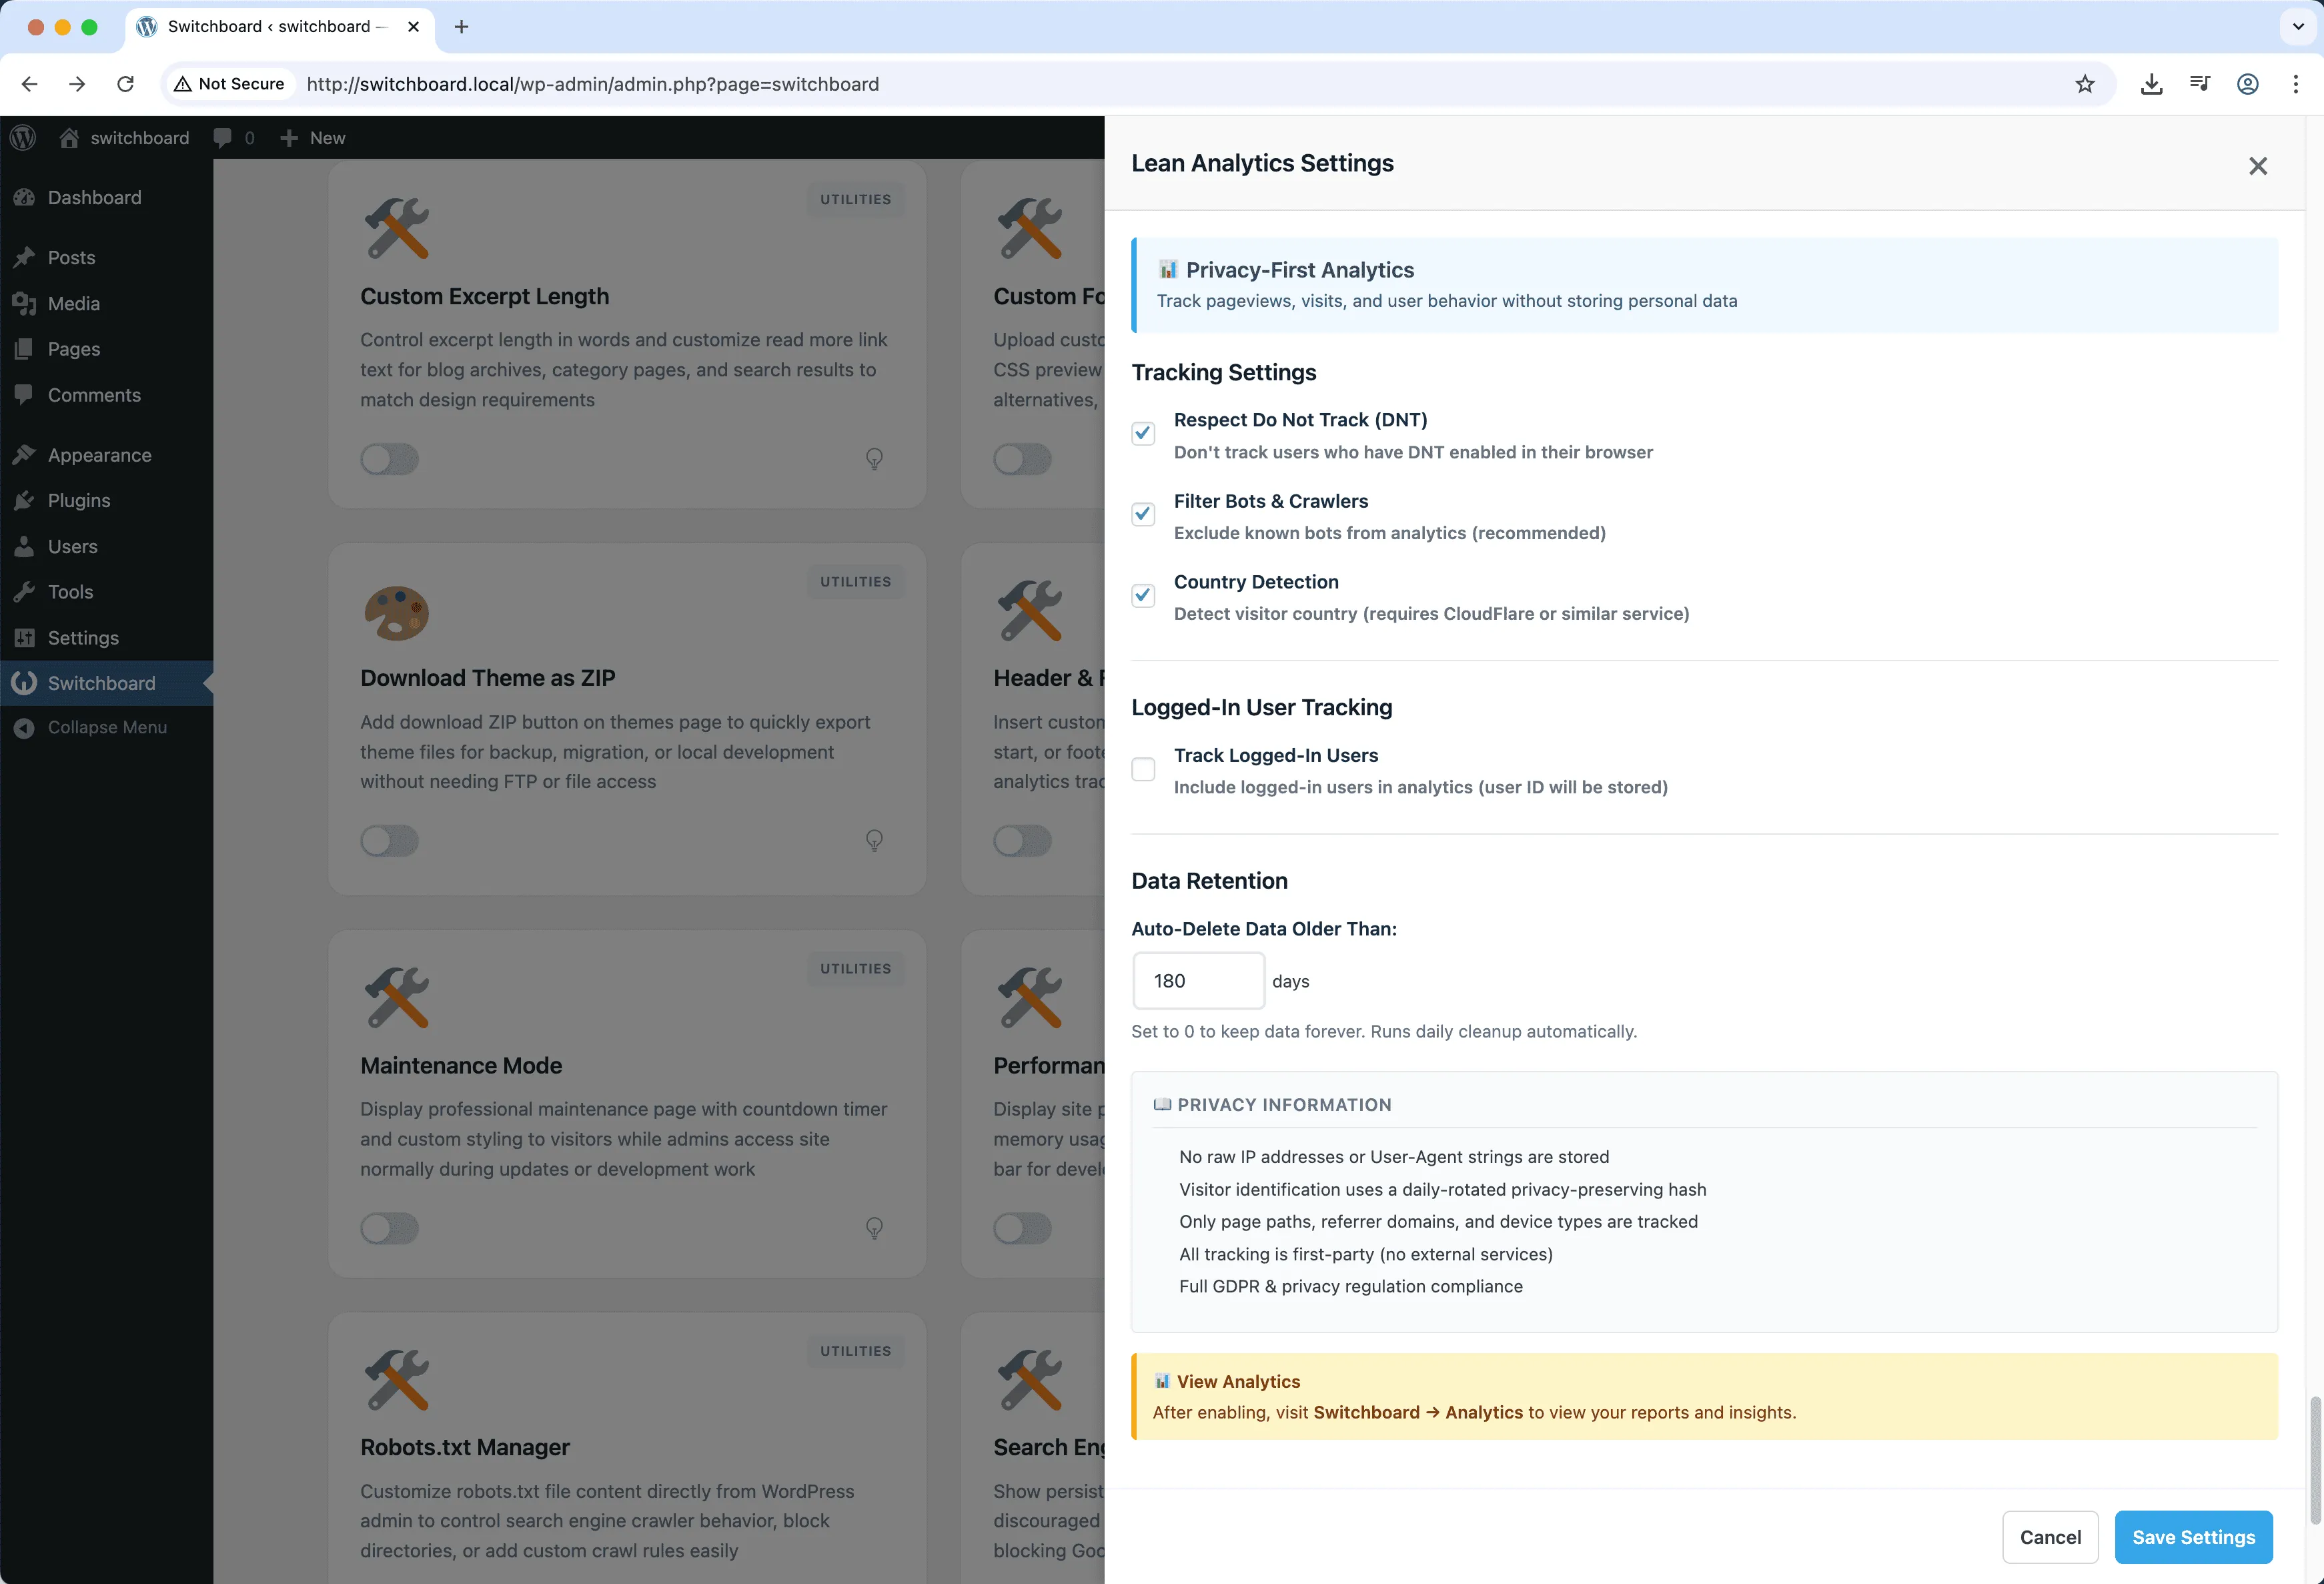This screenshot has width=2324, height=1584.
Task: Click the lightbulb hint on Custom Excerpt Length
Action: point(874,459)
